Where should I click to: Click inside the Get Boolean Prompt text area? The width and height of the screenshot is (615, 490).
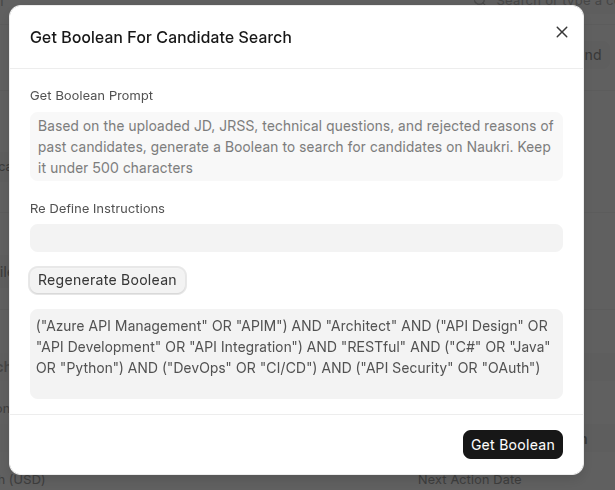click(296, 147)
